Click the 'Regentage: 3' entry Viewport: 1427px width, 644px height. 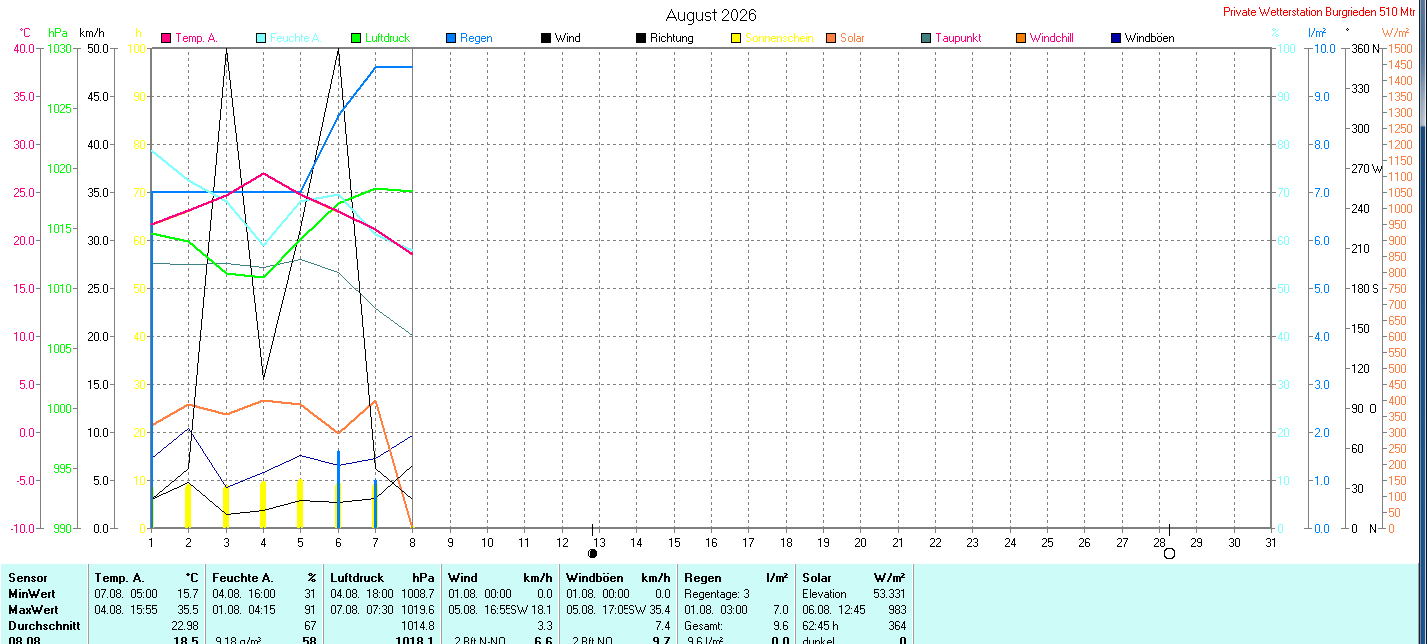tap(717, 594)
